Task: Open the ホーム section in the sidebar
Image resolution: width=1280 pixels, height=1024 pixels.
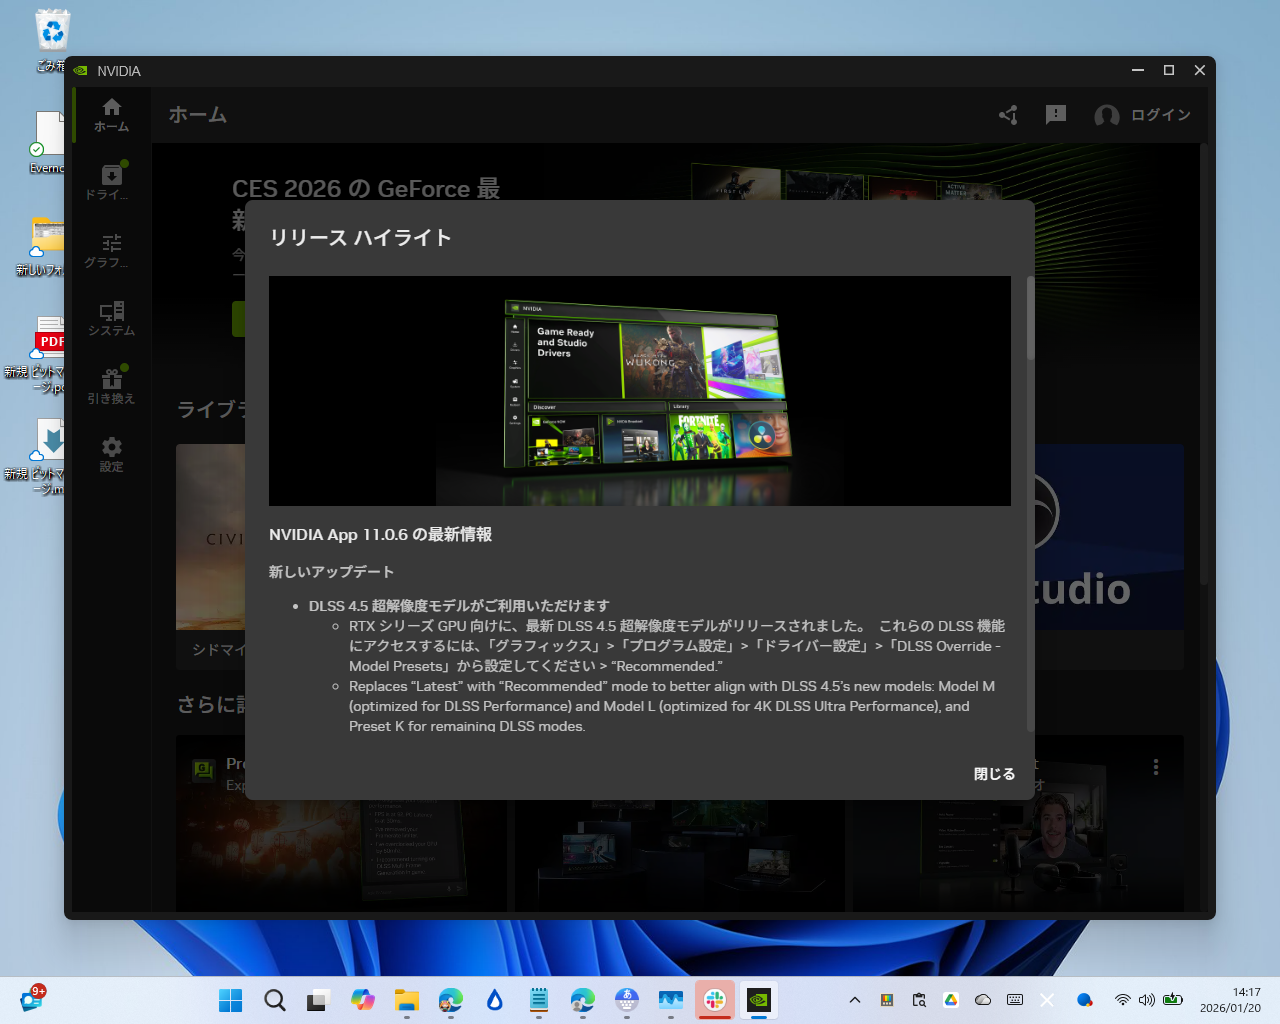Action: (111, 112)
